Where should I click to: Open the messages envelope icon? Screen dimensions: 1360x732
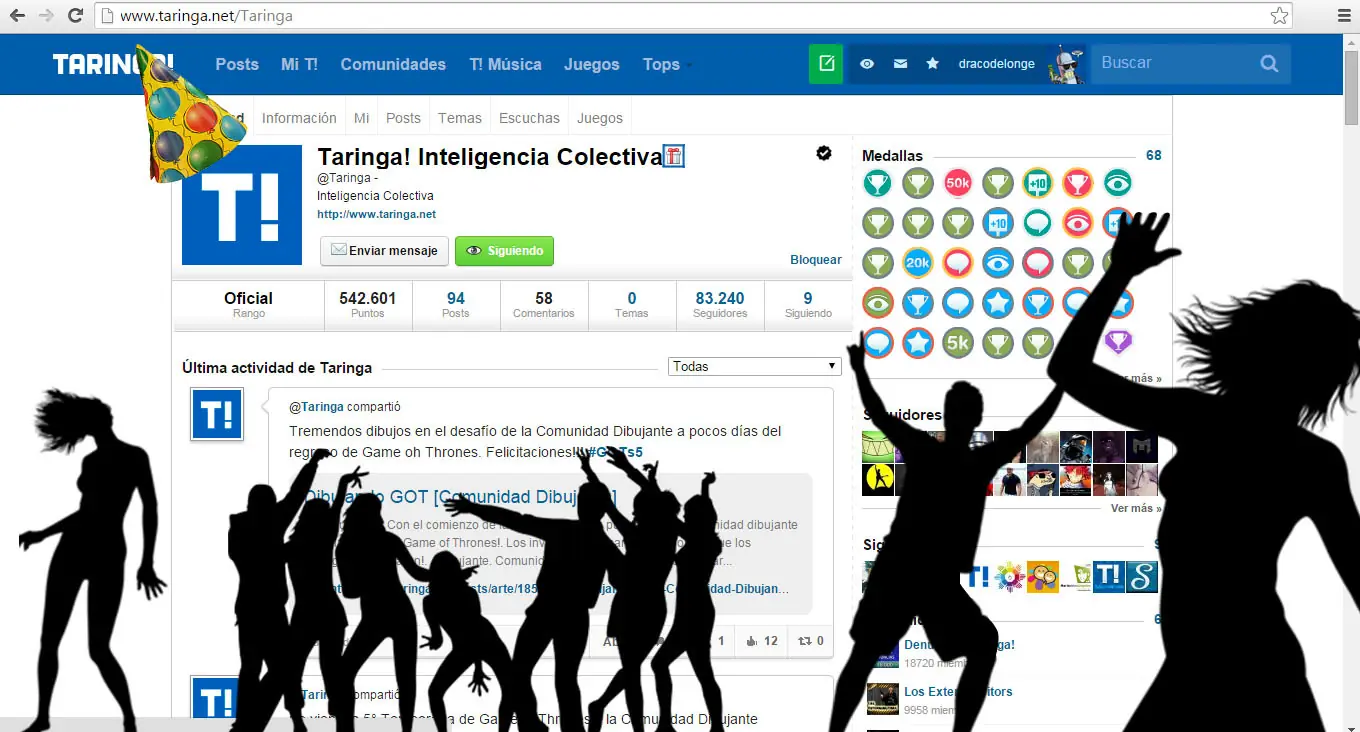click(x=900, y=64)
